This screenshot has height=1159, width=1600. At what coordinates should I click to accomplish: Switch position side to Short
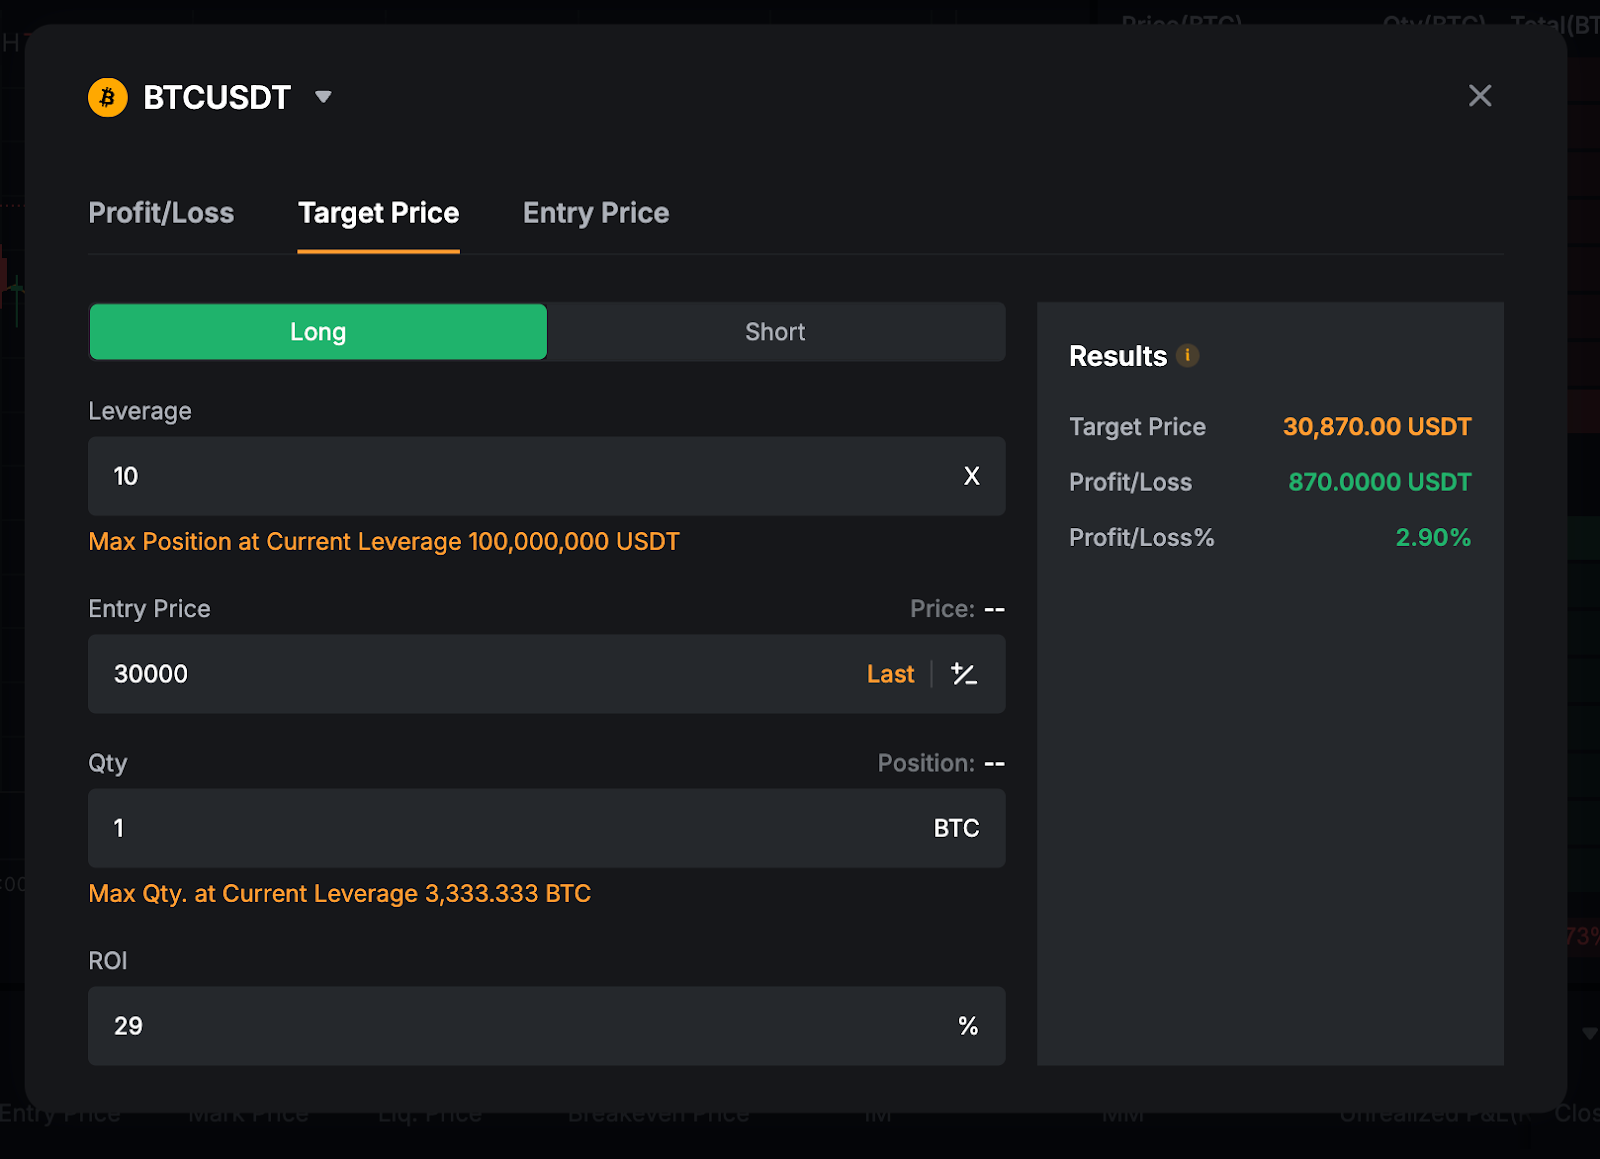[775, 332]
